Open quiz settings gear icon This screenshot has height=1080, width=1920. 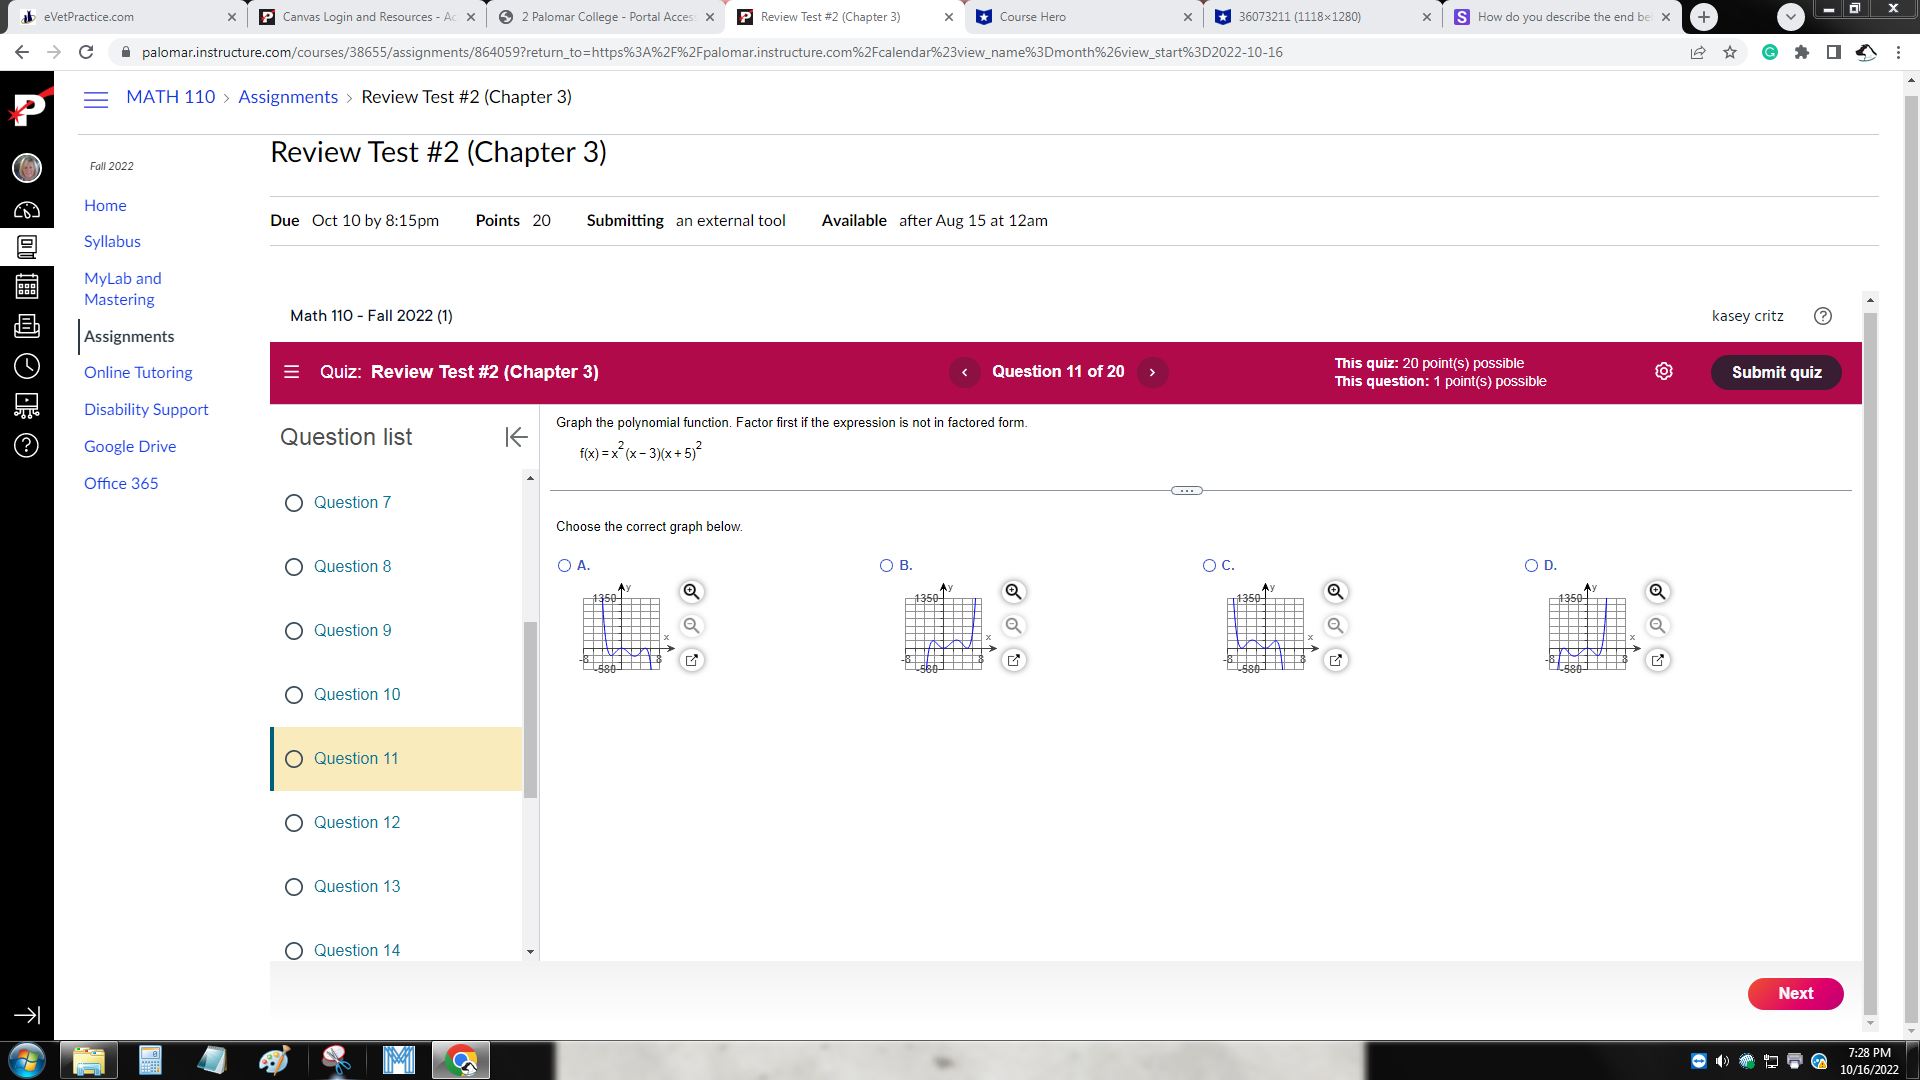pos(1663,371)
